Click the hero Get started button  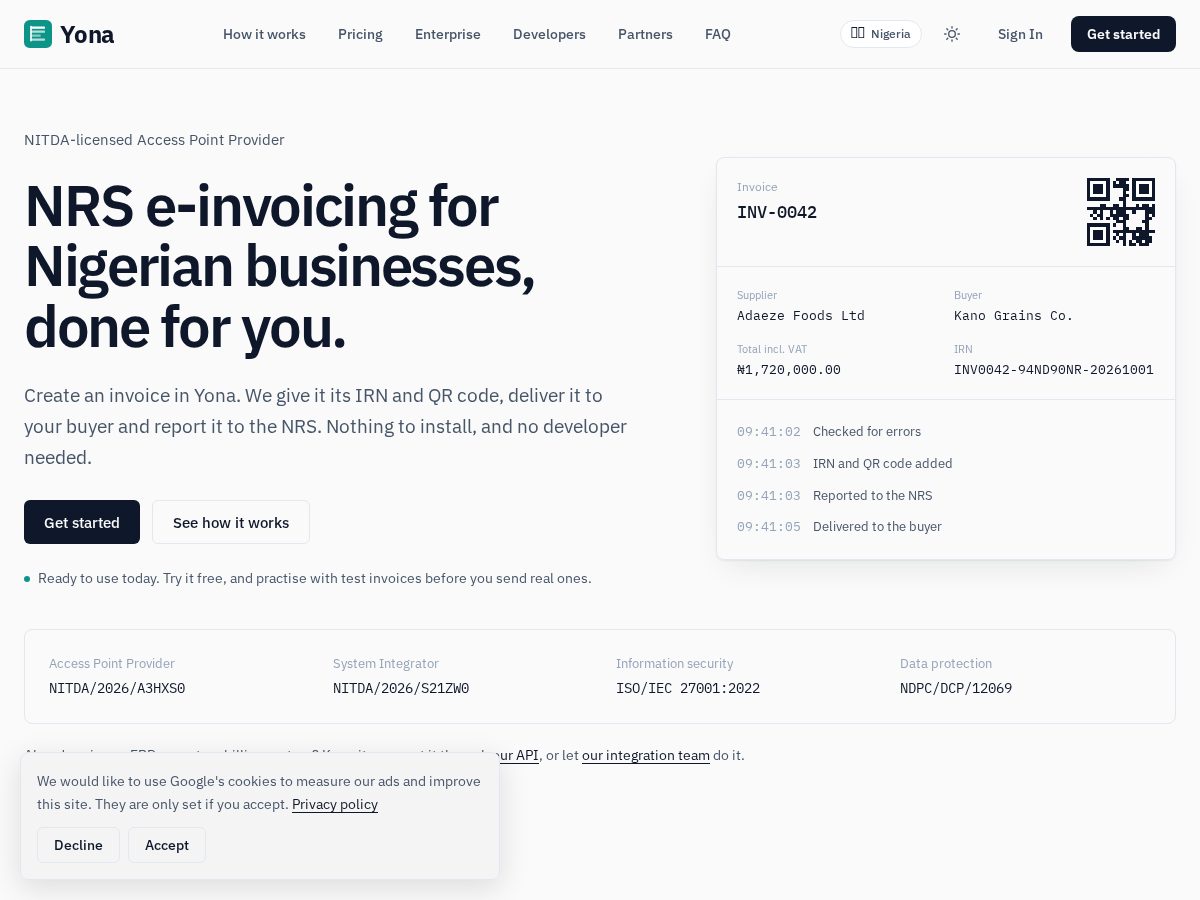[82, 522]
